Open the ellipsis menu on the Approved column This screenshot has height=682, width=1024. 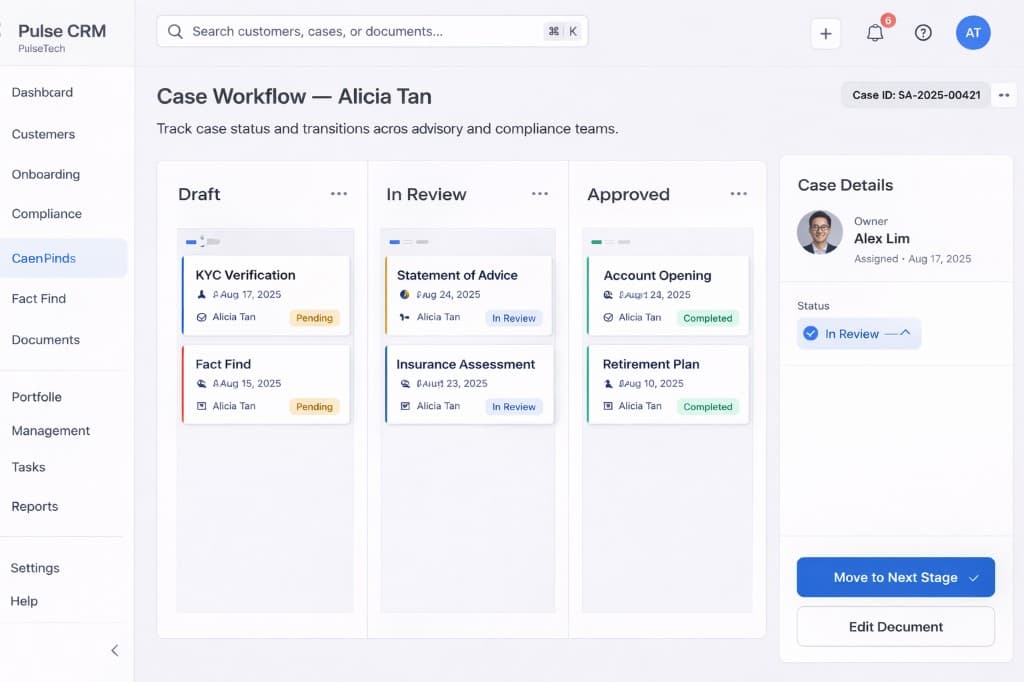pyautogui.click(x=740, y=193)
